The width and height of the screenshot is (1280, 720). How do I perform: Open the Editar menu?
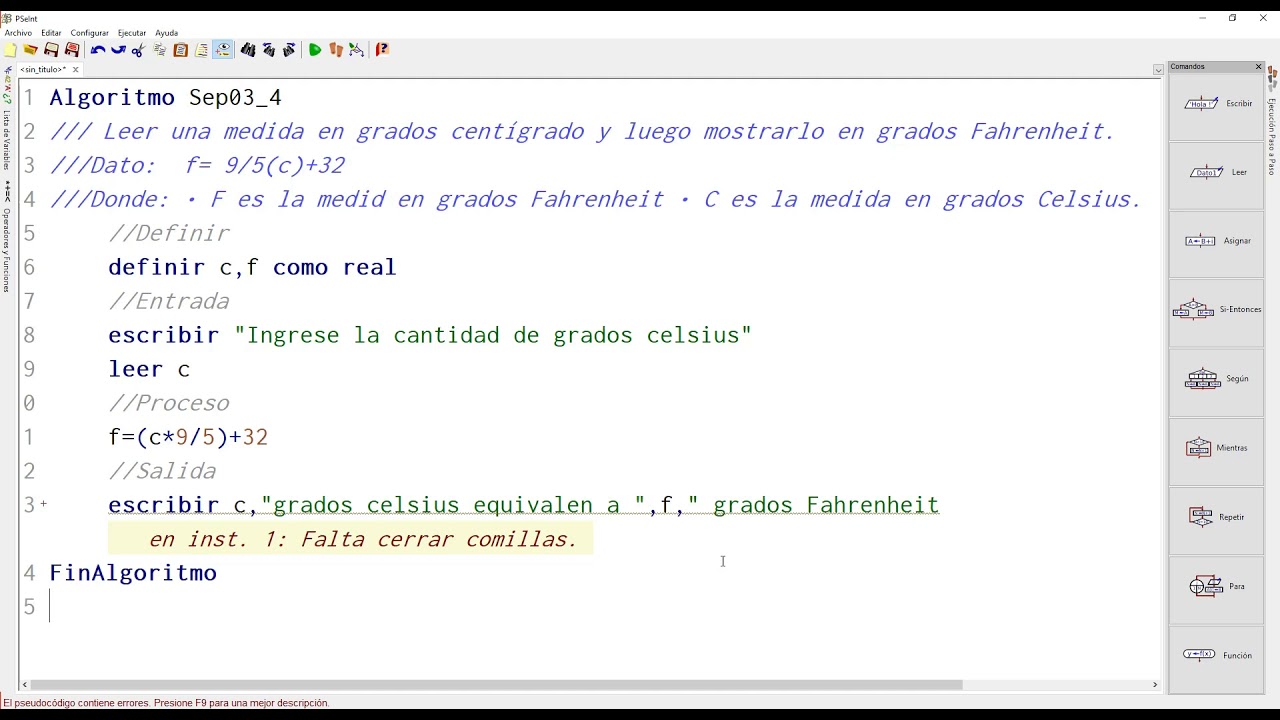51,33
